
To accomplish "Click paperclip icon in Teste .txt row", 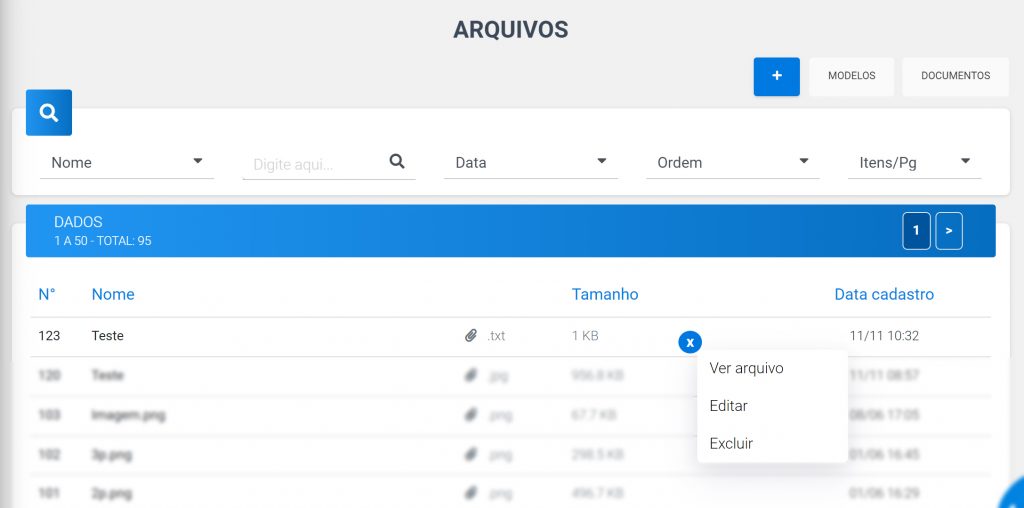I will [x=470, y=336].
